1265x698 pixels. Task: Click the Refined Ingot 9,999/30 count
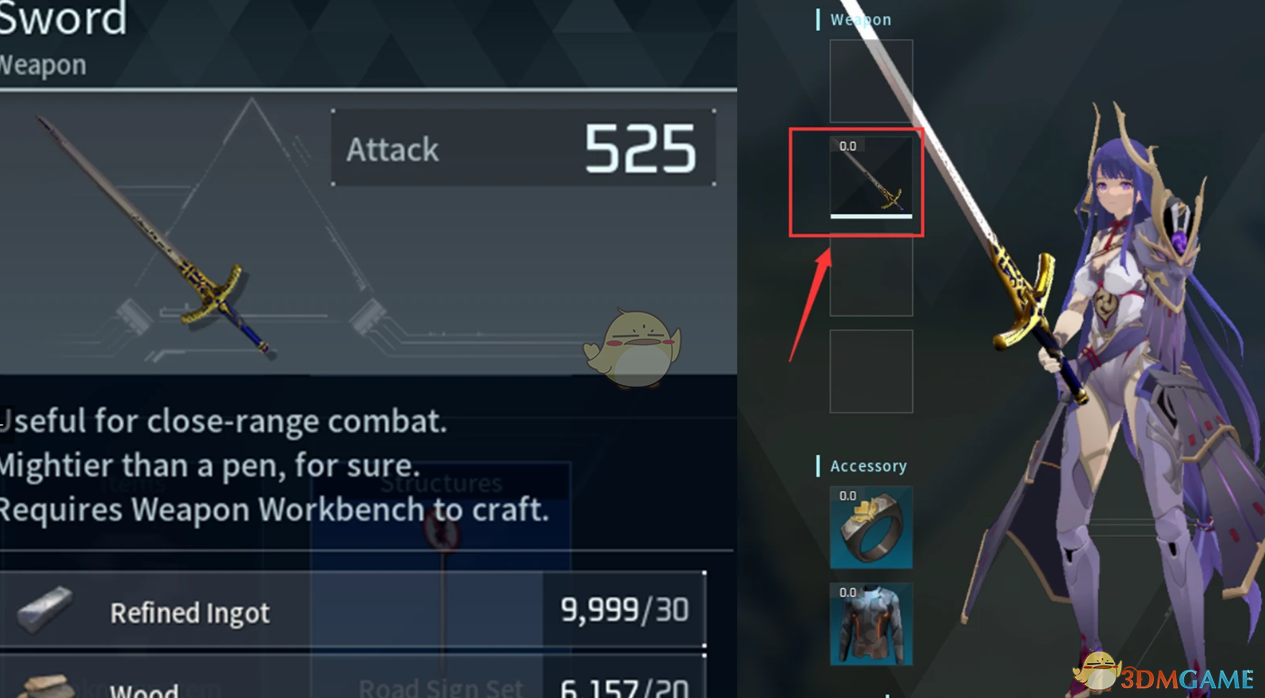point(624,610)
